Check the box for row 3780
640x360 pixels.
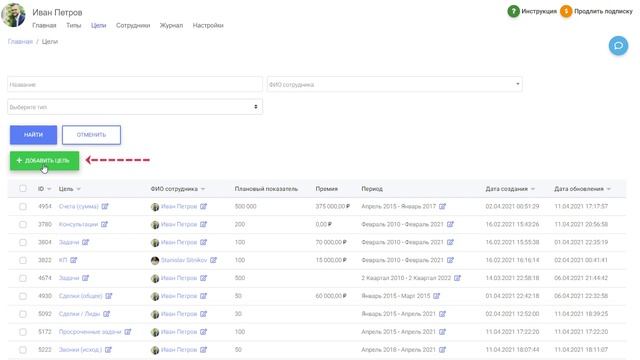[23, 224]
